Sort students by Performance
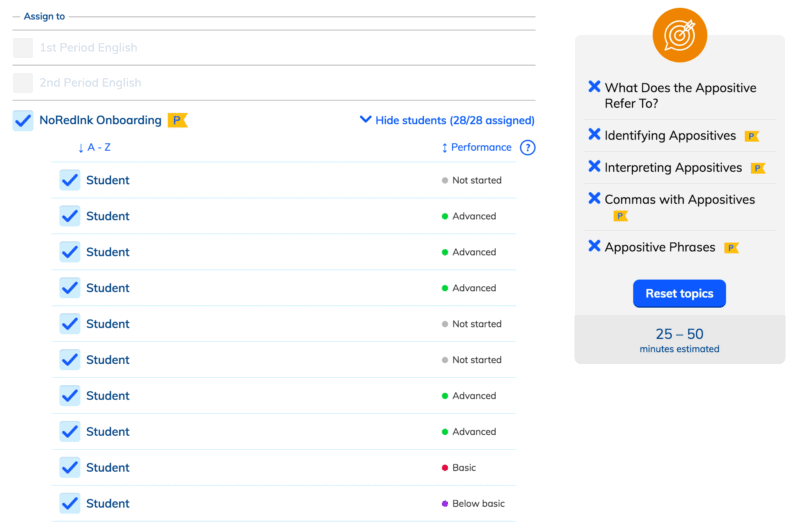The image size is (801, 524). pyautogui.click(x=476, y=148)
